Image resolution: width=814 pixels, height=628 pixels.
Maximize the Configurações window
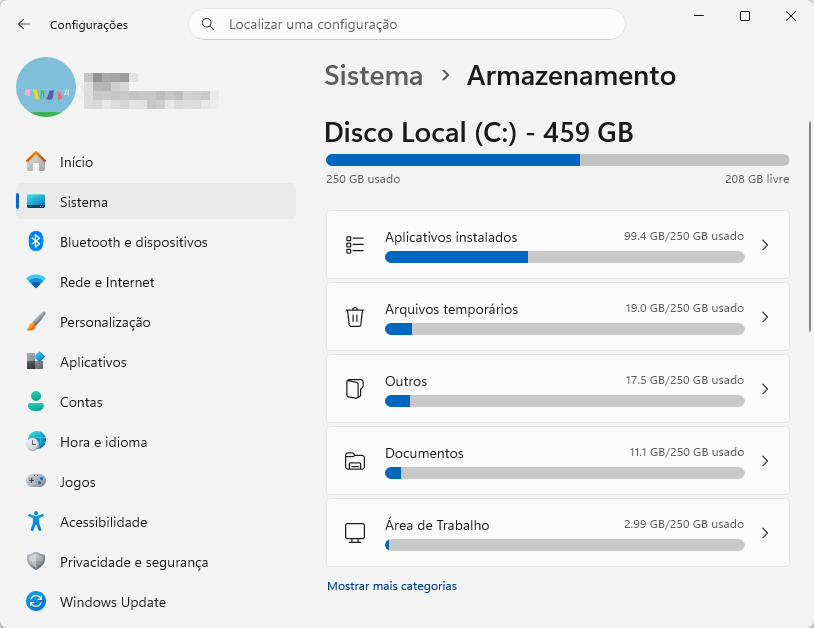(x=744, y=16)
